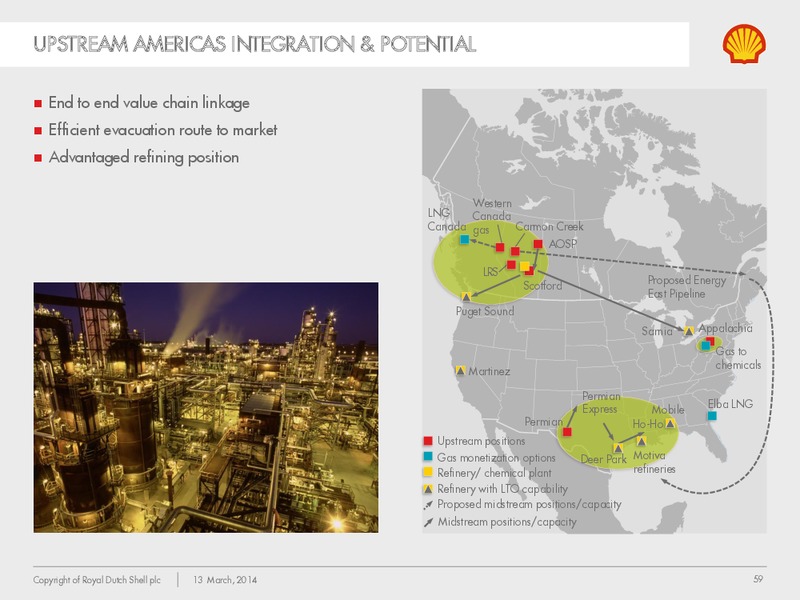This screenshot has width=800, height=600.
Task: Click the refinery night photograph
Action: point(206,408)
